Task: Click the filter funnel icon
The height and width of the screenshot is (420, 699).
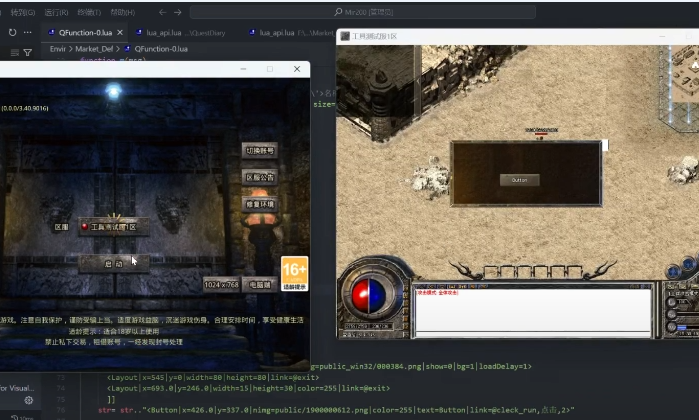Action: point(27,51)
